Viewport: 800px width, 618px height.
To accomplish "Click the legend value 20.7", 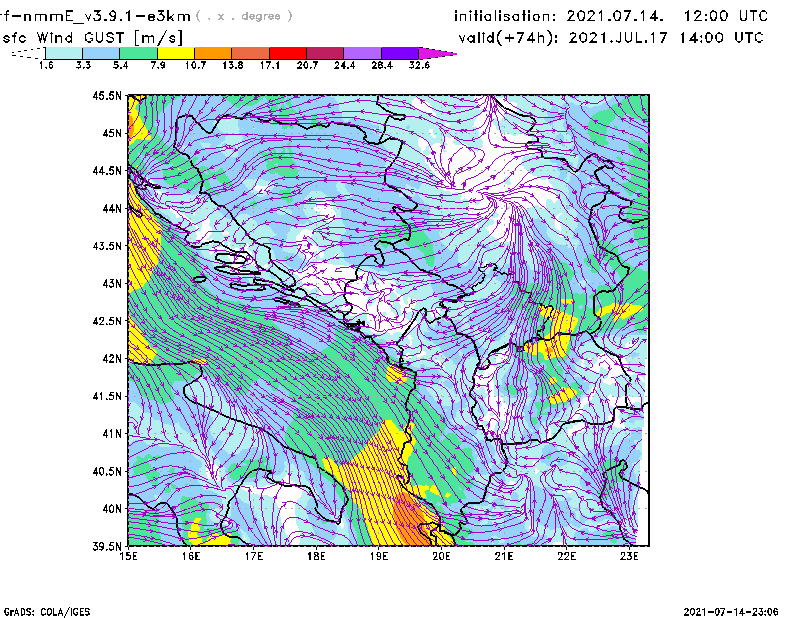I will pyautogui.click(x=307, y=65).
